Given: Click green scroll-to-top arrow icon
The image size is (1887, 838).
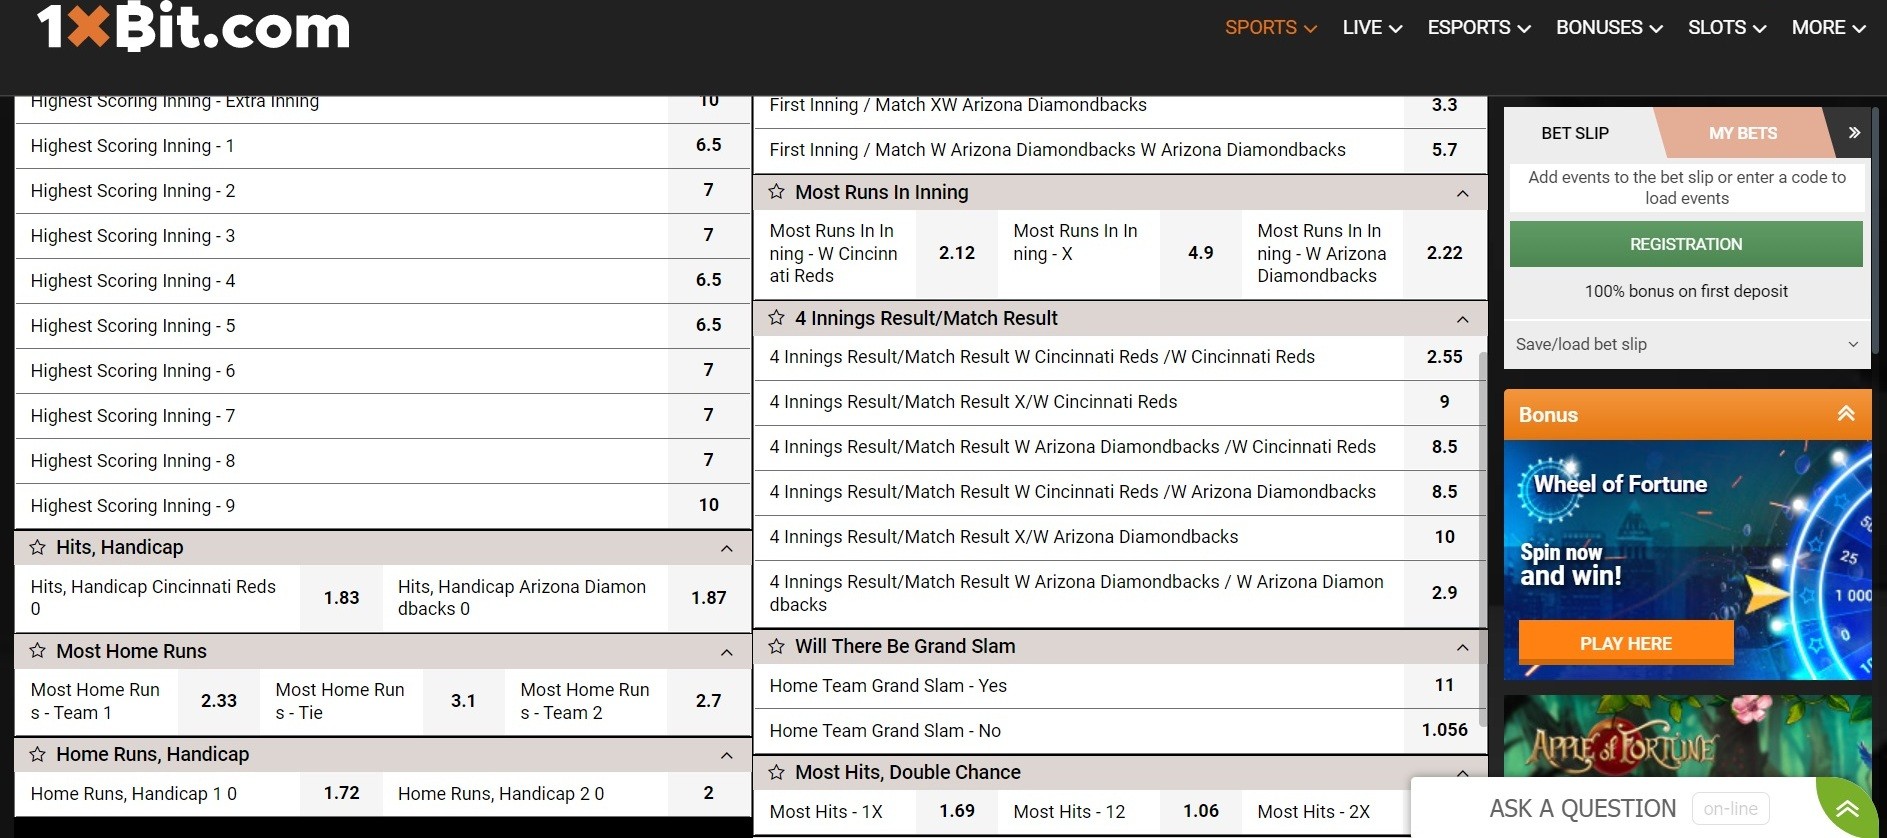Looking at the screenshot, I should tap(1848, 808).
